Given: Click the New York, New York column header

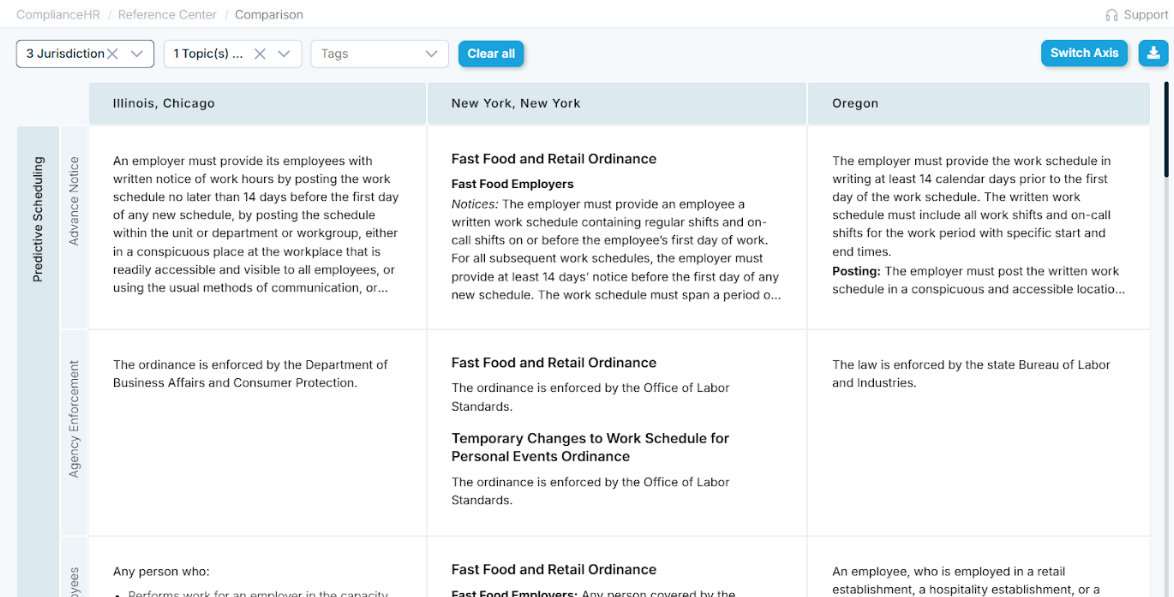Looking at the screenshot, I should [515, 103].
